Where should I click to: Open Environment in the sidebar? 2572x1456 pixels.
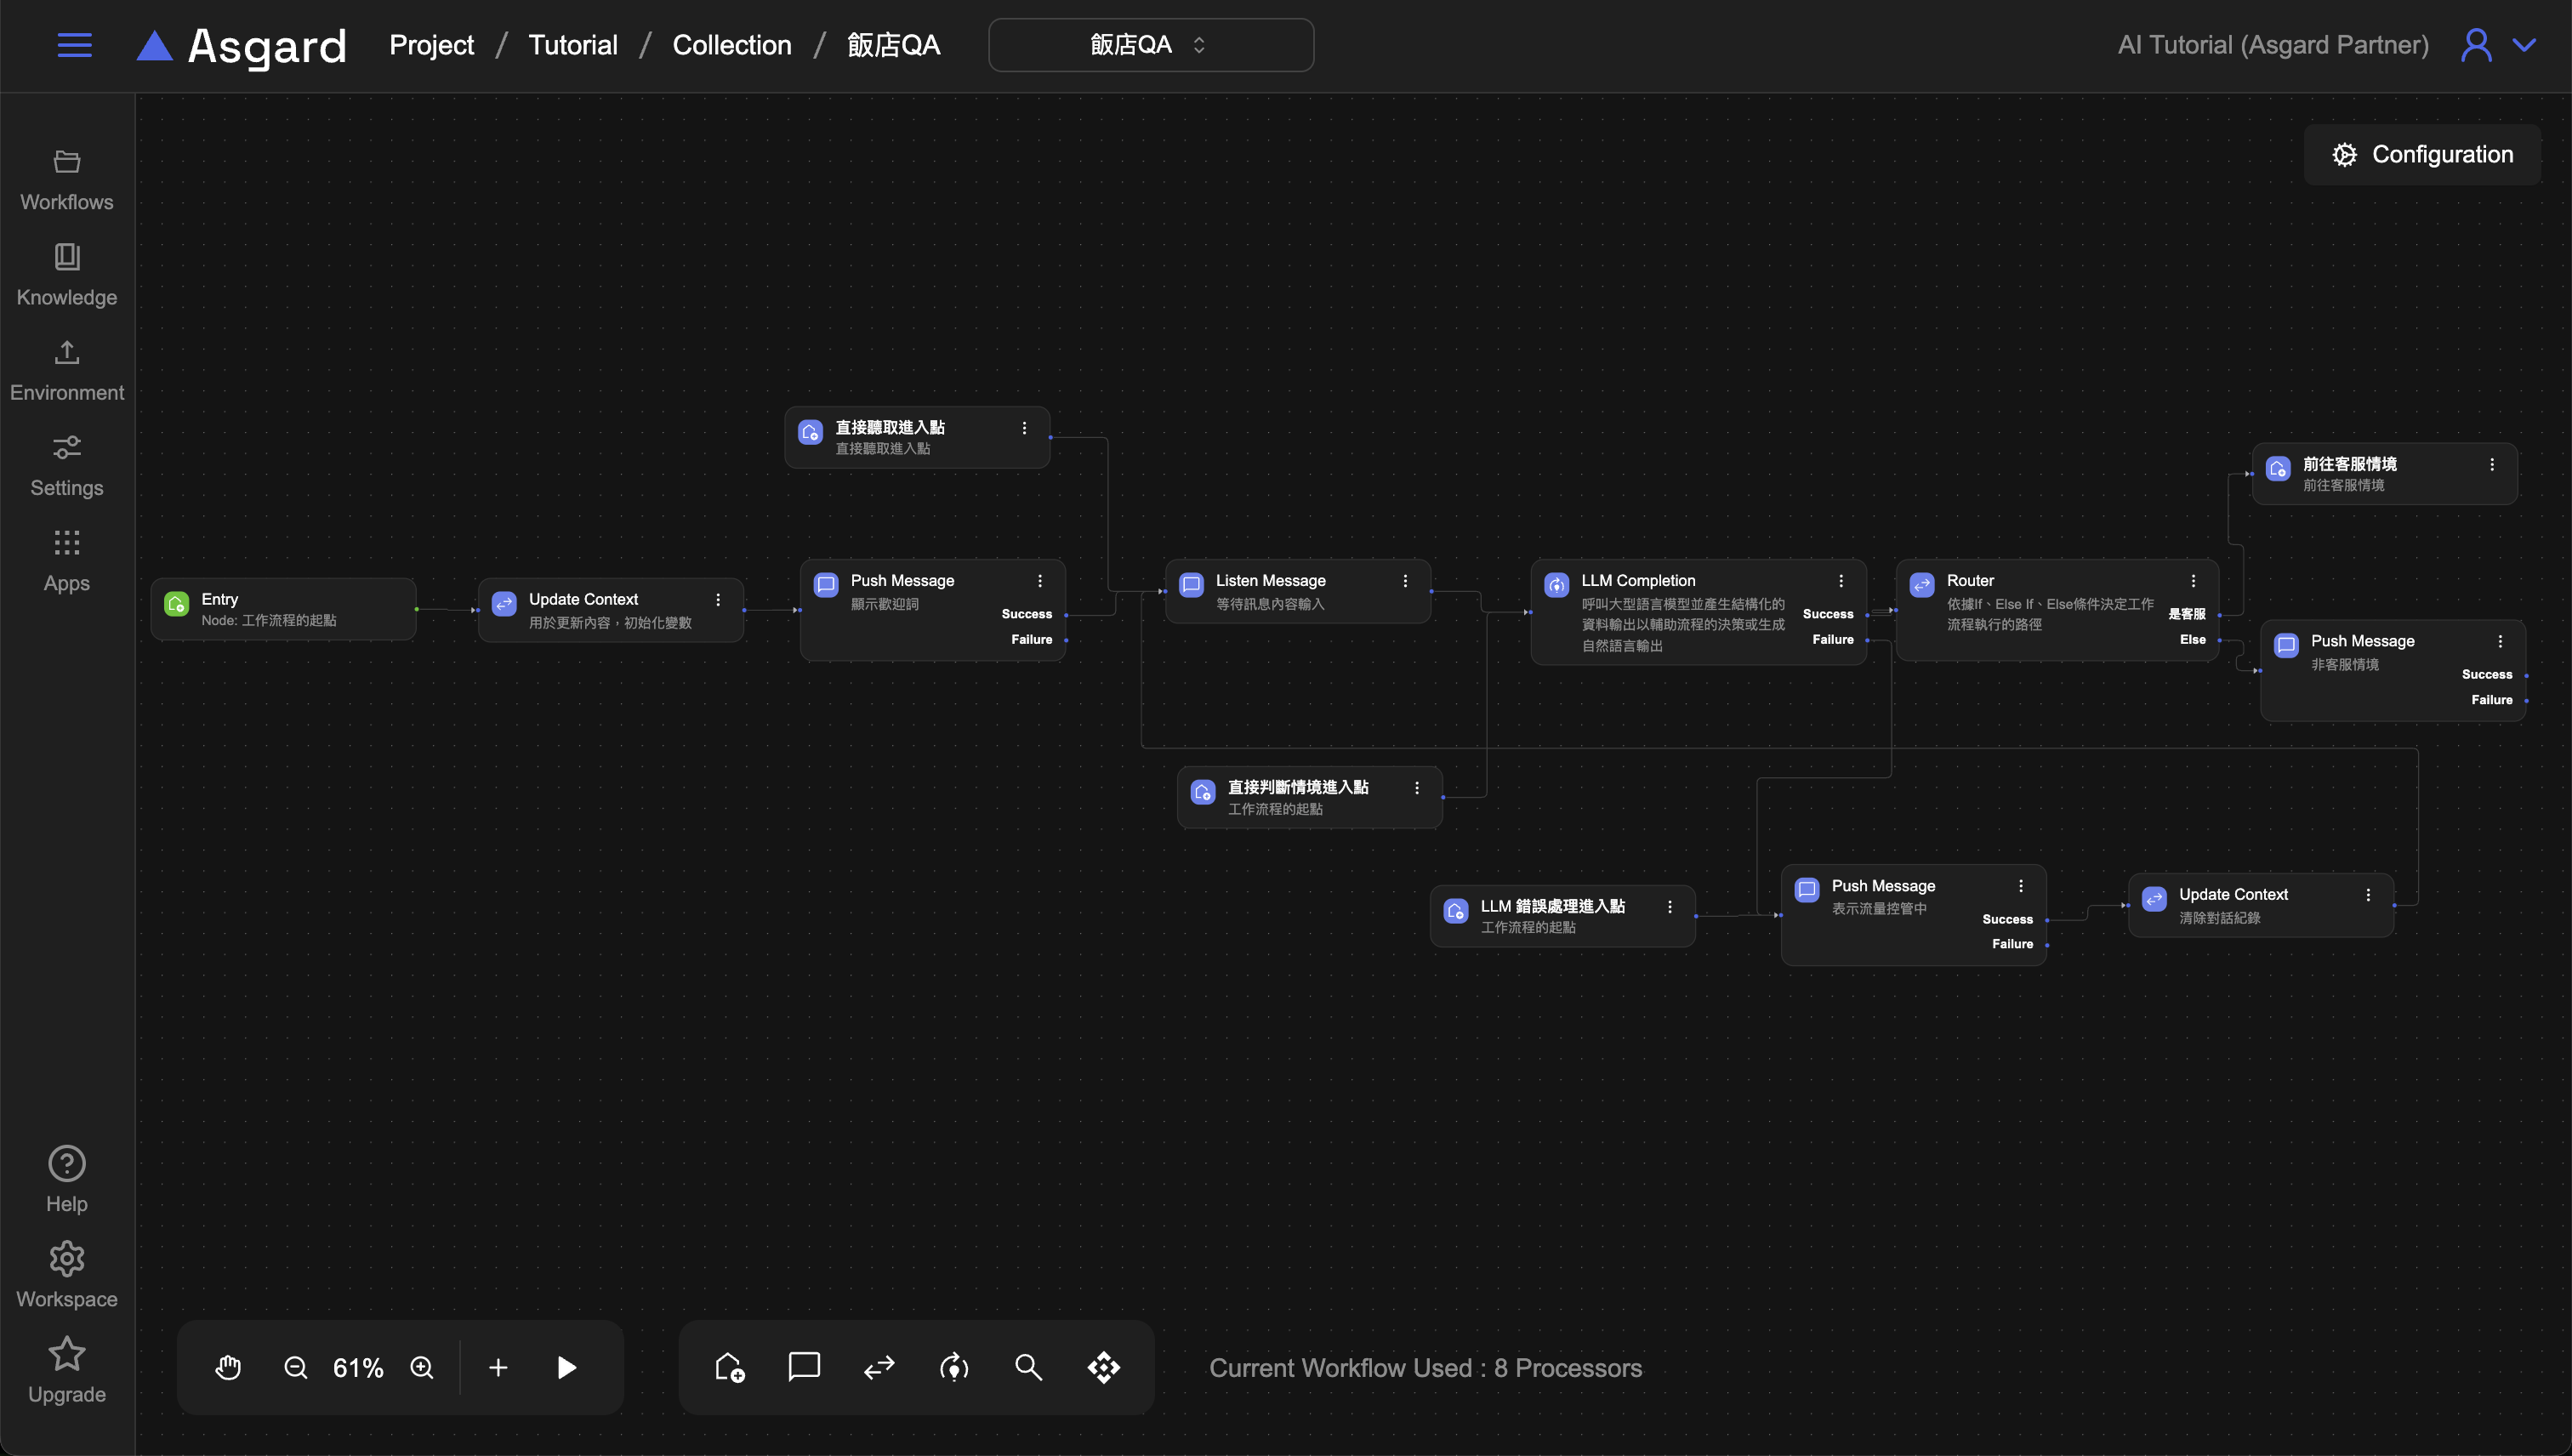coord(67,370)
